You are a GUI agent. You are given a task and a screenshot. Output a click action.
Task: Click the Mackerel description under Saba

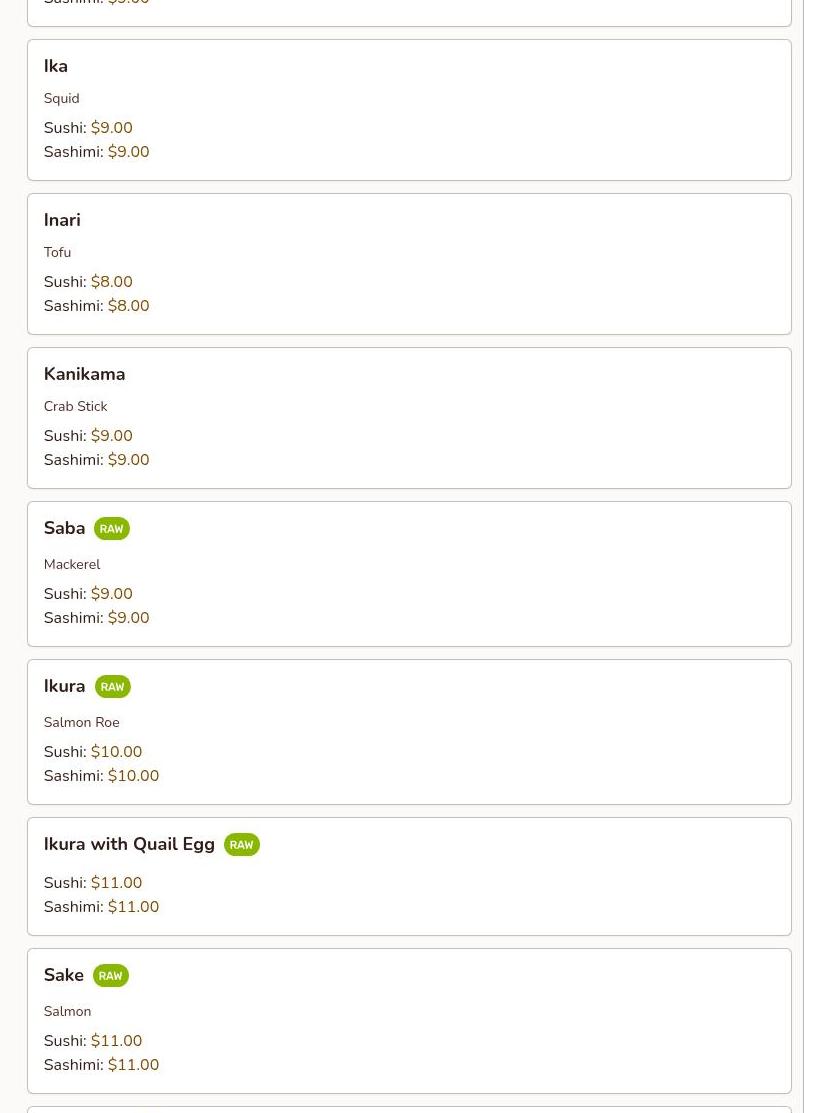click(72, 564)
